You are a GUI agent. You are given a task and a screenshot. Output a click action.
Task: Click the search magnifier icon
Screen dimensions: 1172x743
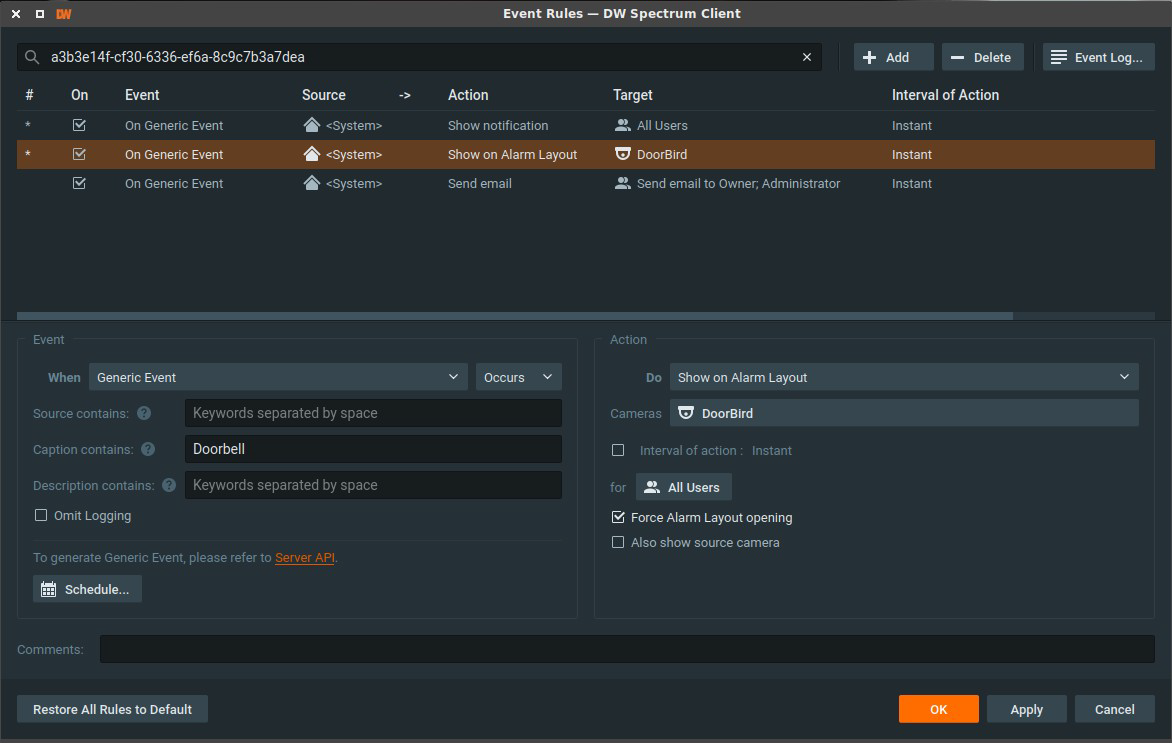pyautogui.click(x=31, y=57)
